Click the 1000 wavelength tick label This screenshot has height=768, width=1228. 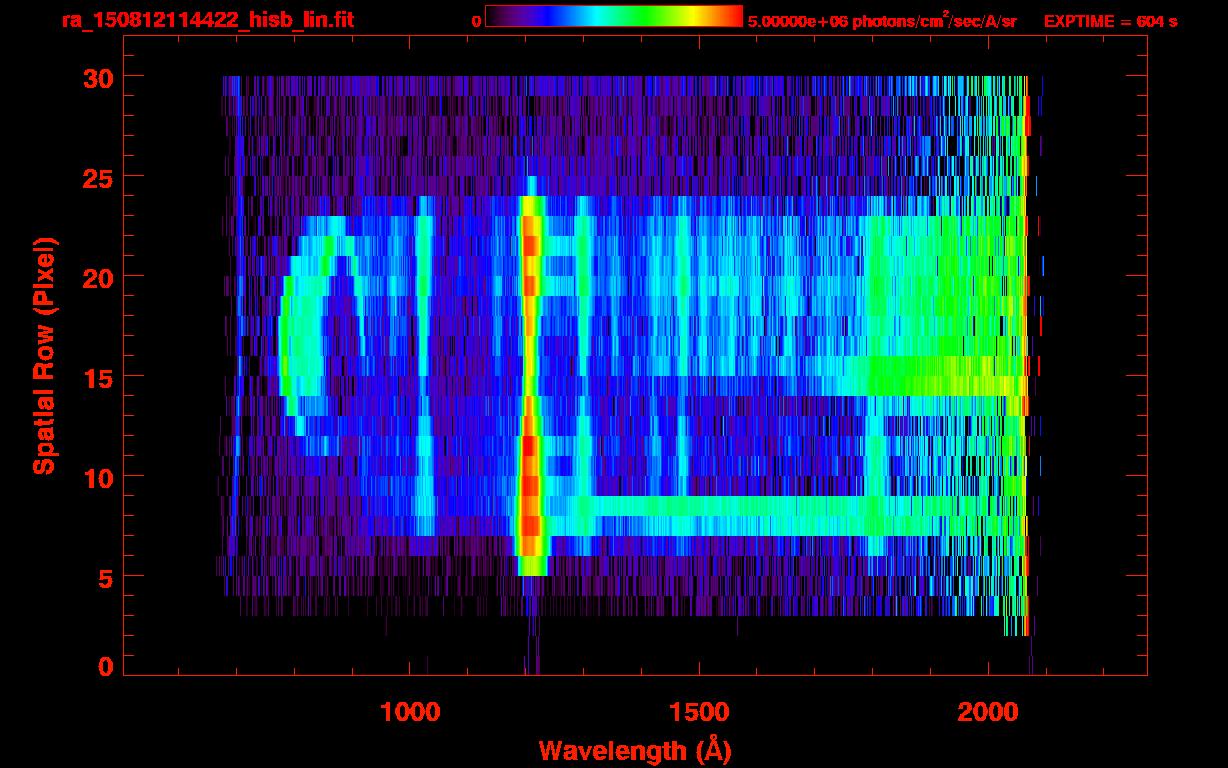tap(410, 711)
